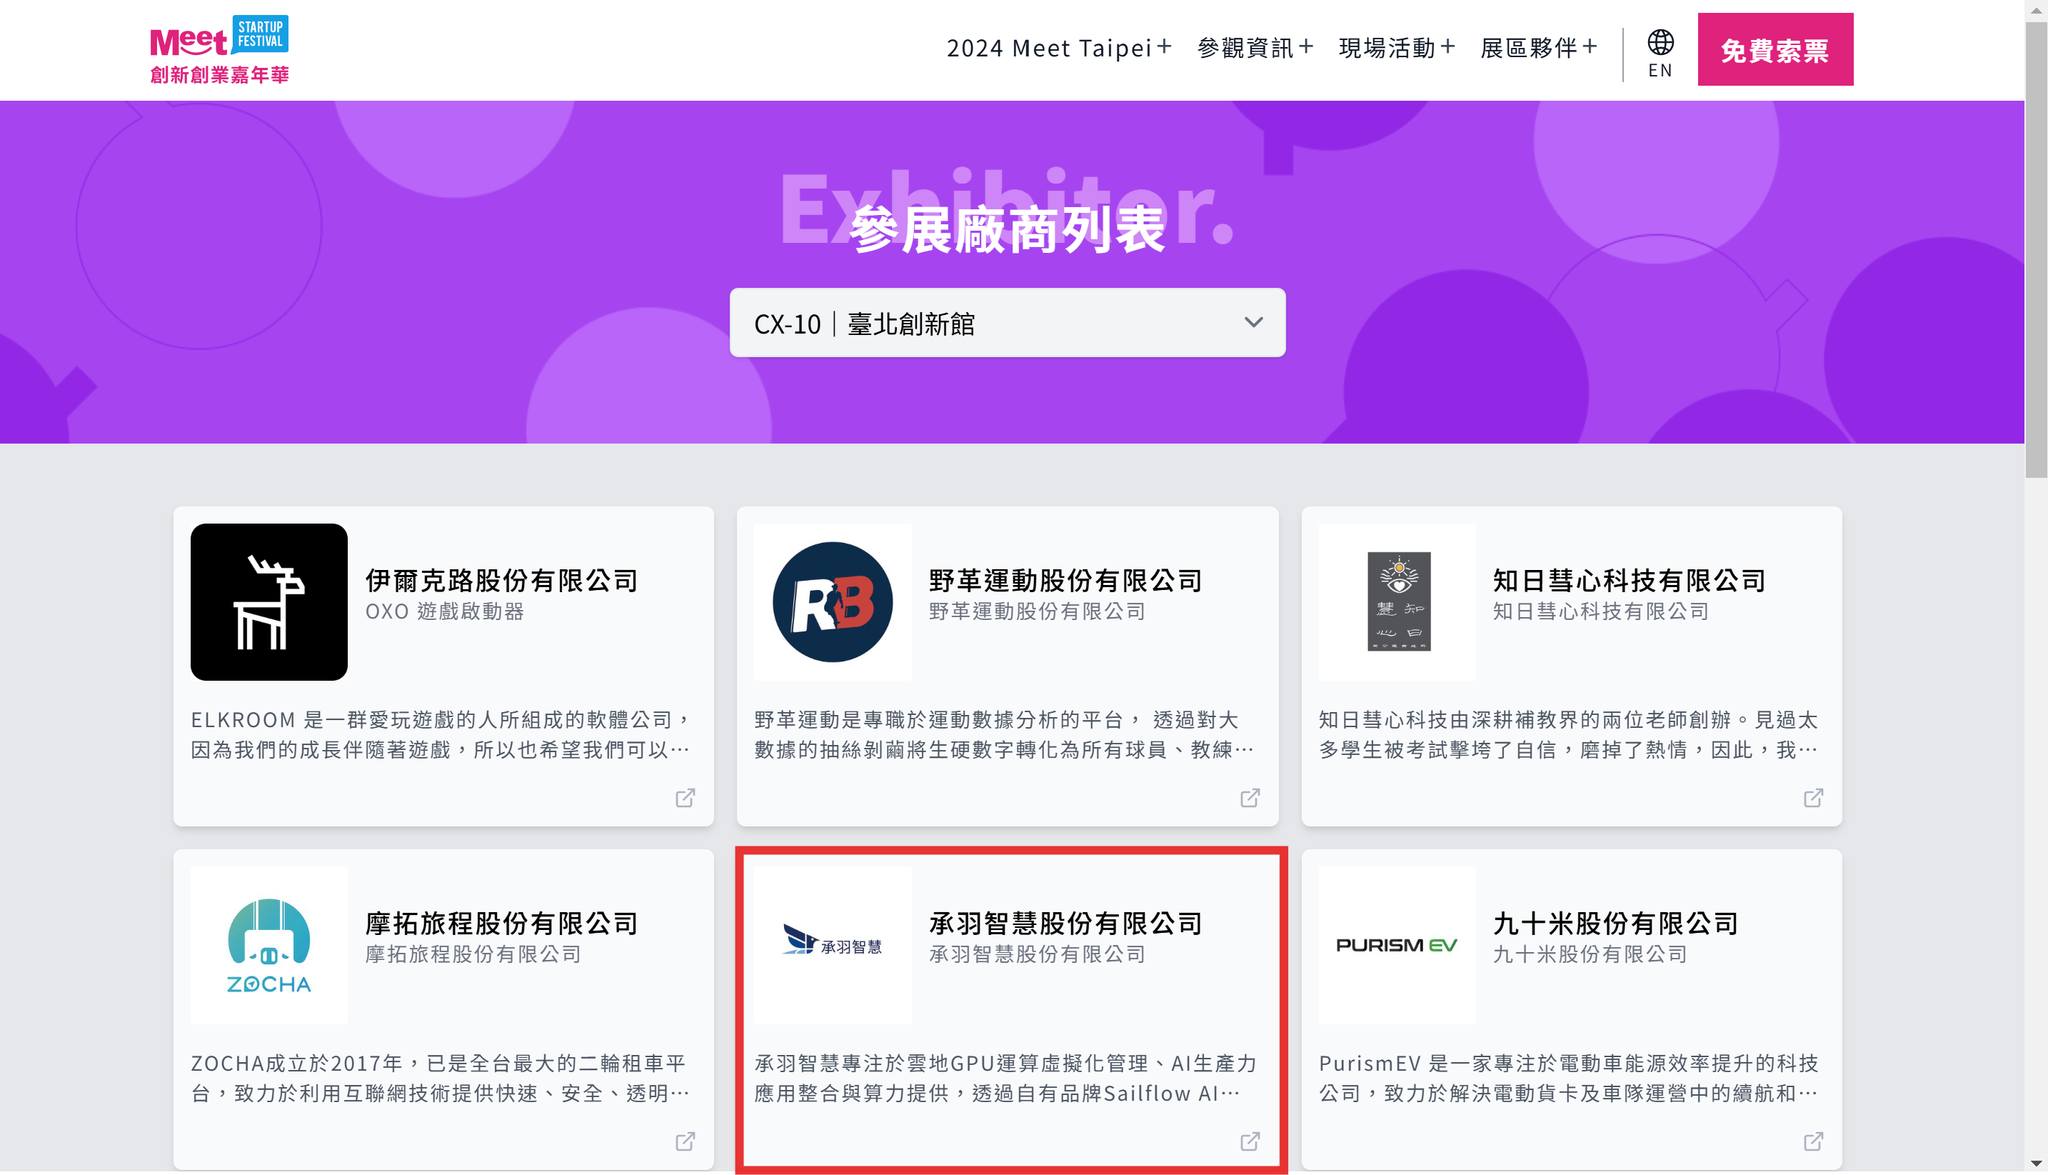Open the CX-10 臺北創新館 zone dropdown

pyautogui.click(x=1007, y=323)
